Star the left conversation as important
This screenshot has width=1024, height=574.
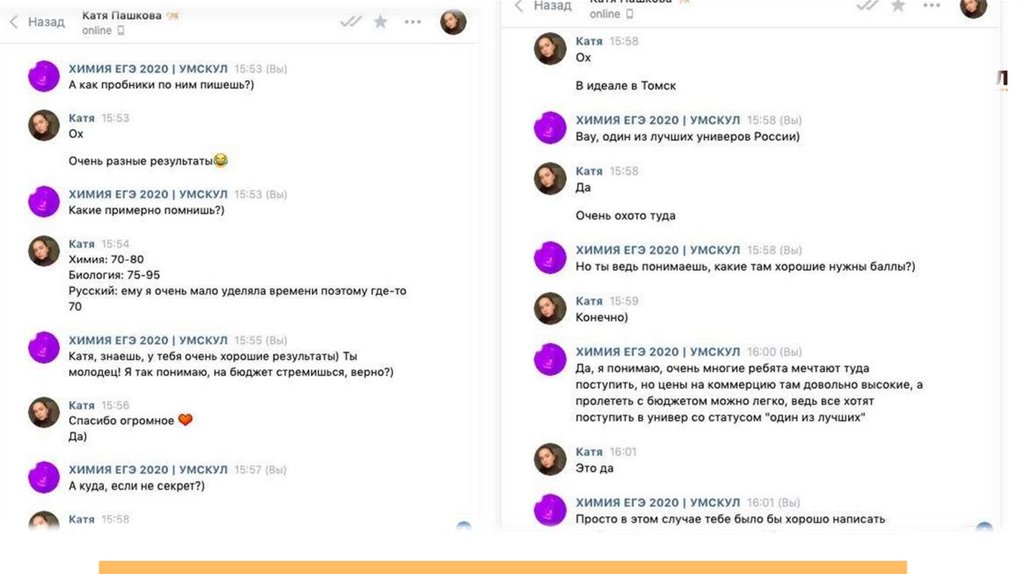click(x=380, y=22)
